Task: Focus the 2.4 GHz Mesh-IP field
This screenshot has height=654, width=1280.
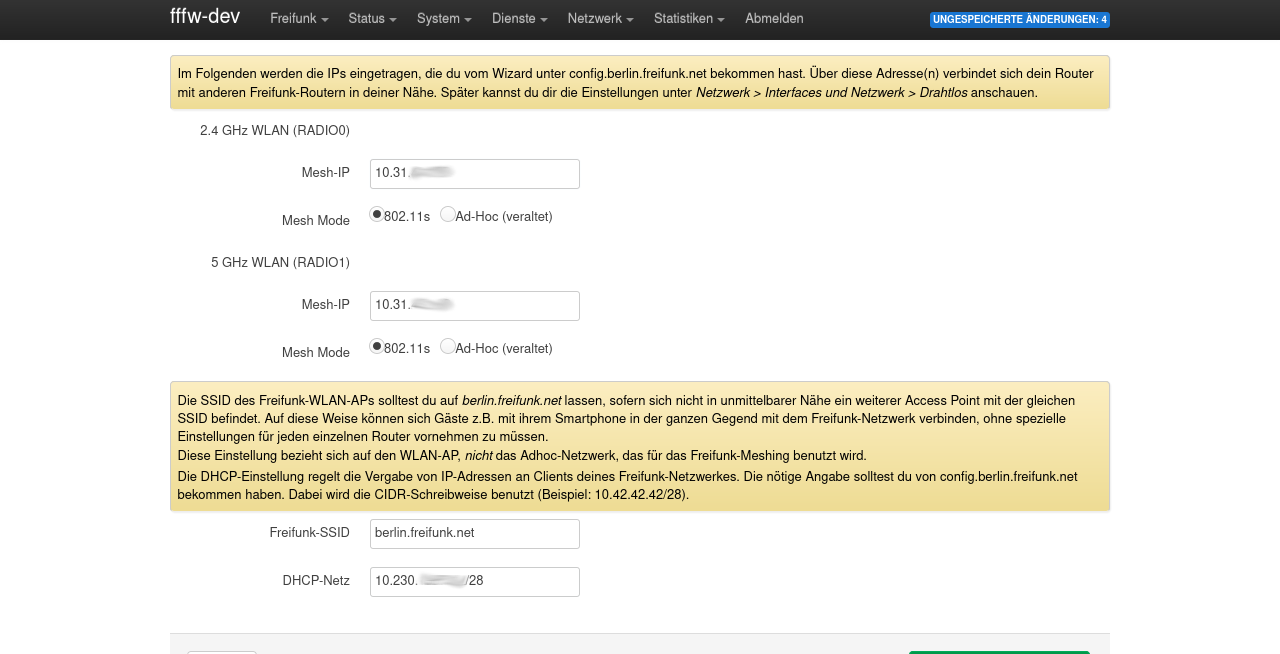Action: [x=474, y=173]
